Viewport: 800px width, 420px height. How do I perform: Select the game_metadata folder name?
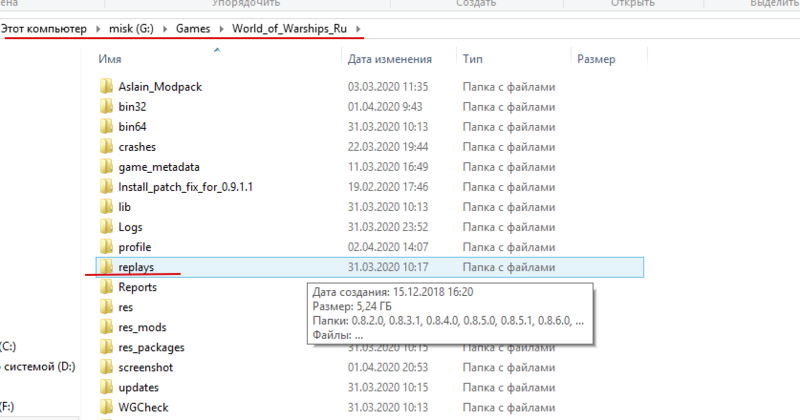click(x=159, y=167)
